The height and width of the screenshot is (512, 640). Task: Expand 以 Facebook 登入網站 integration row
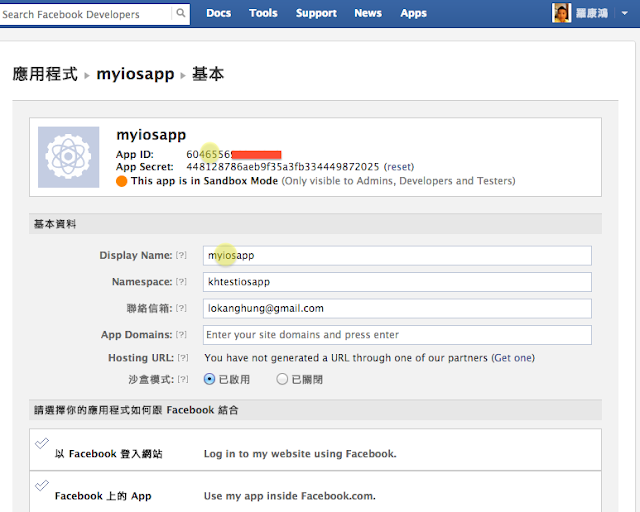click(x=315, y=450)
